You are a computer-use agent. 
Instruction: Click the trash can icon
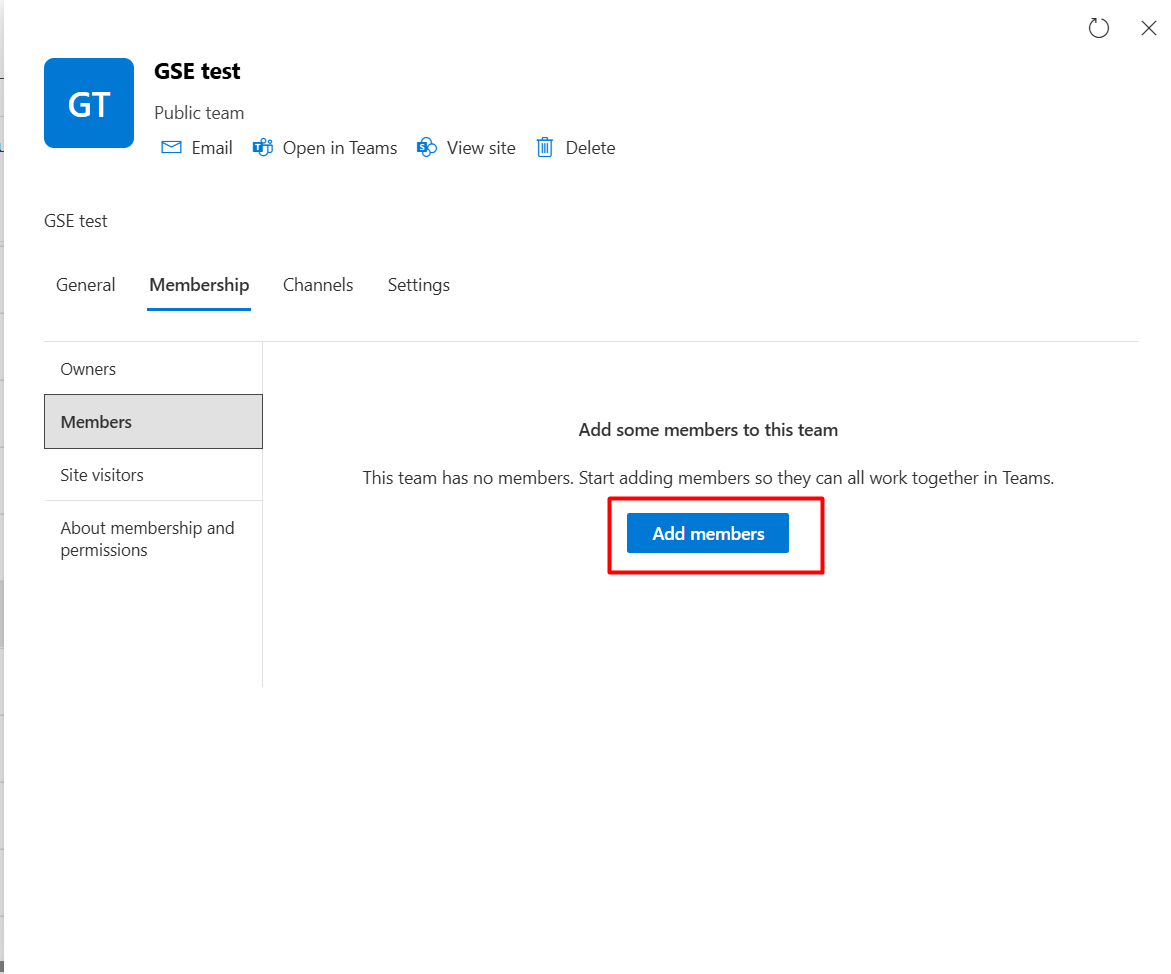point(545,148)
